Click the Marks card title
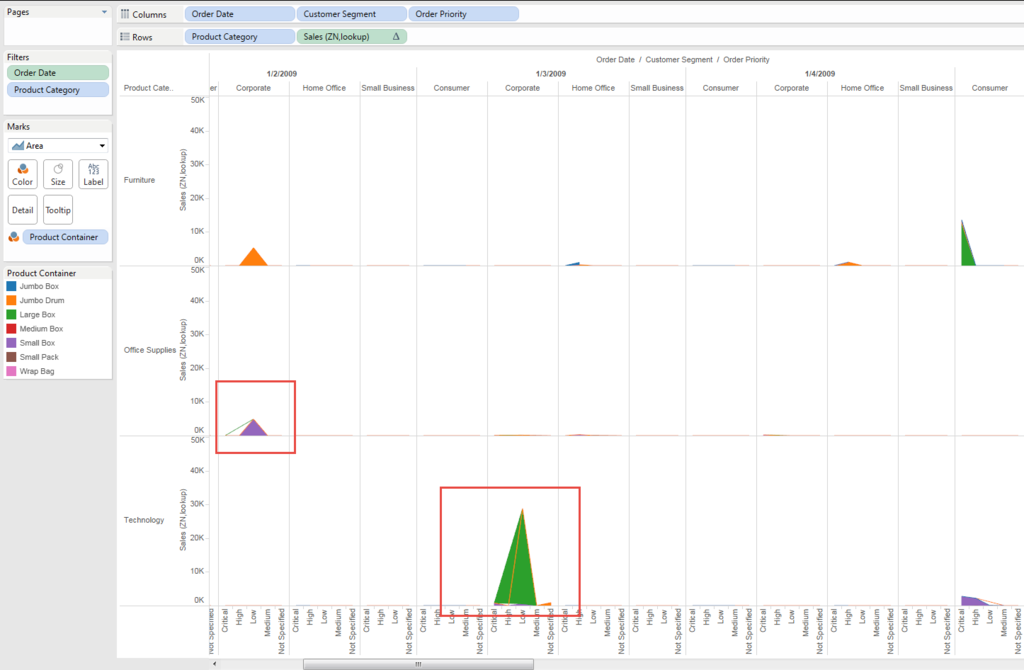This screenshot has height=670, width=1024. pyautogui.click(x=18, y=127)
